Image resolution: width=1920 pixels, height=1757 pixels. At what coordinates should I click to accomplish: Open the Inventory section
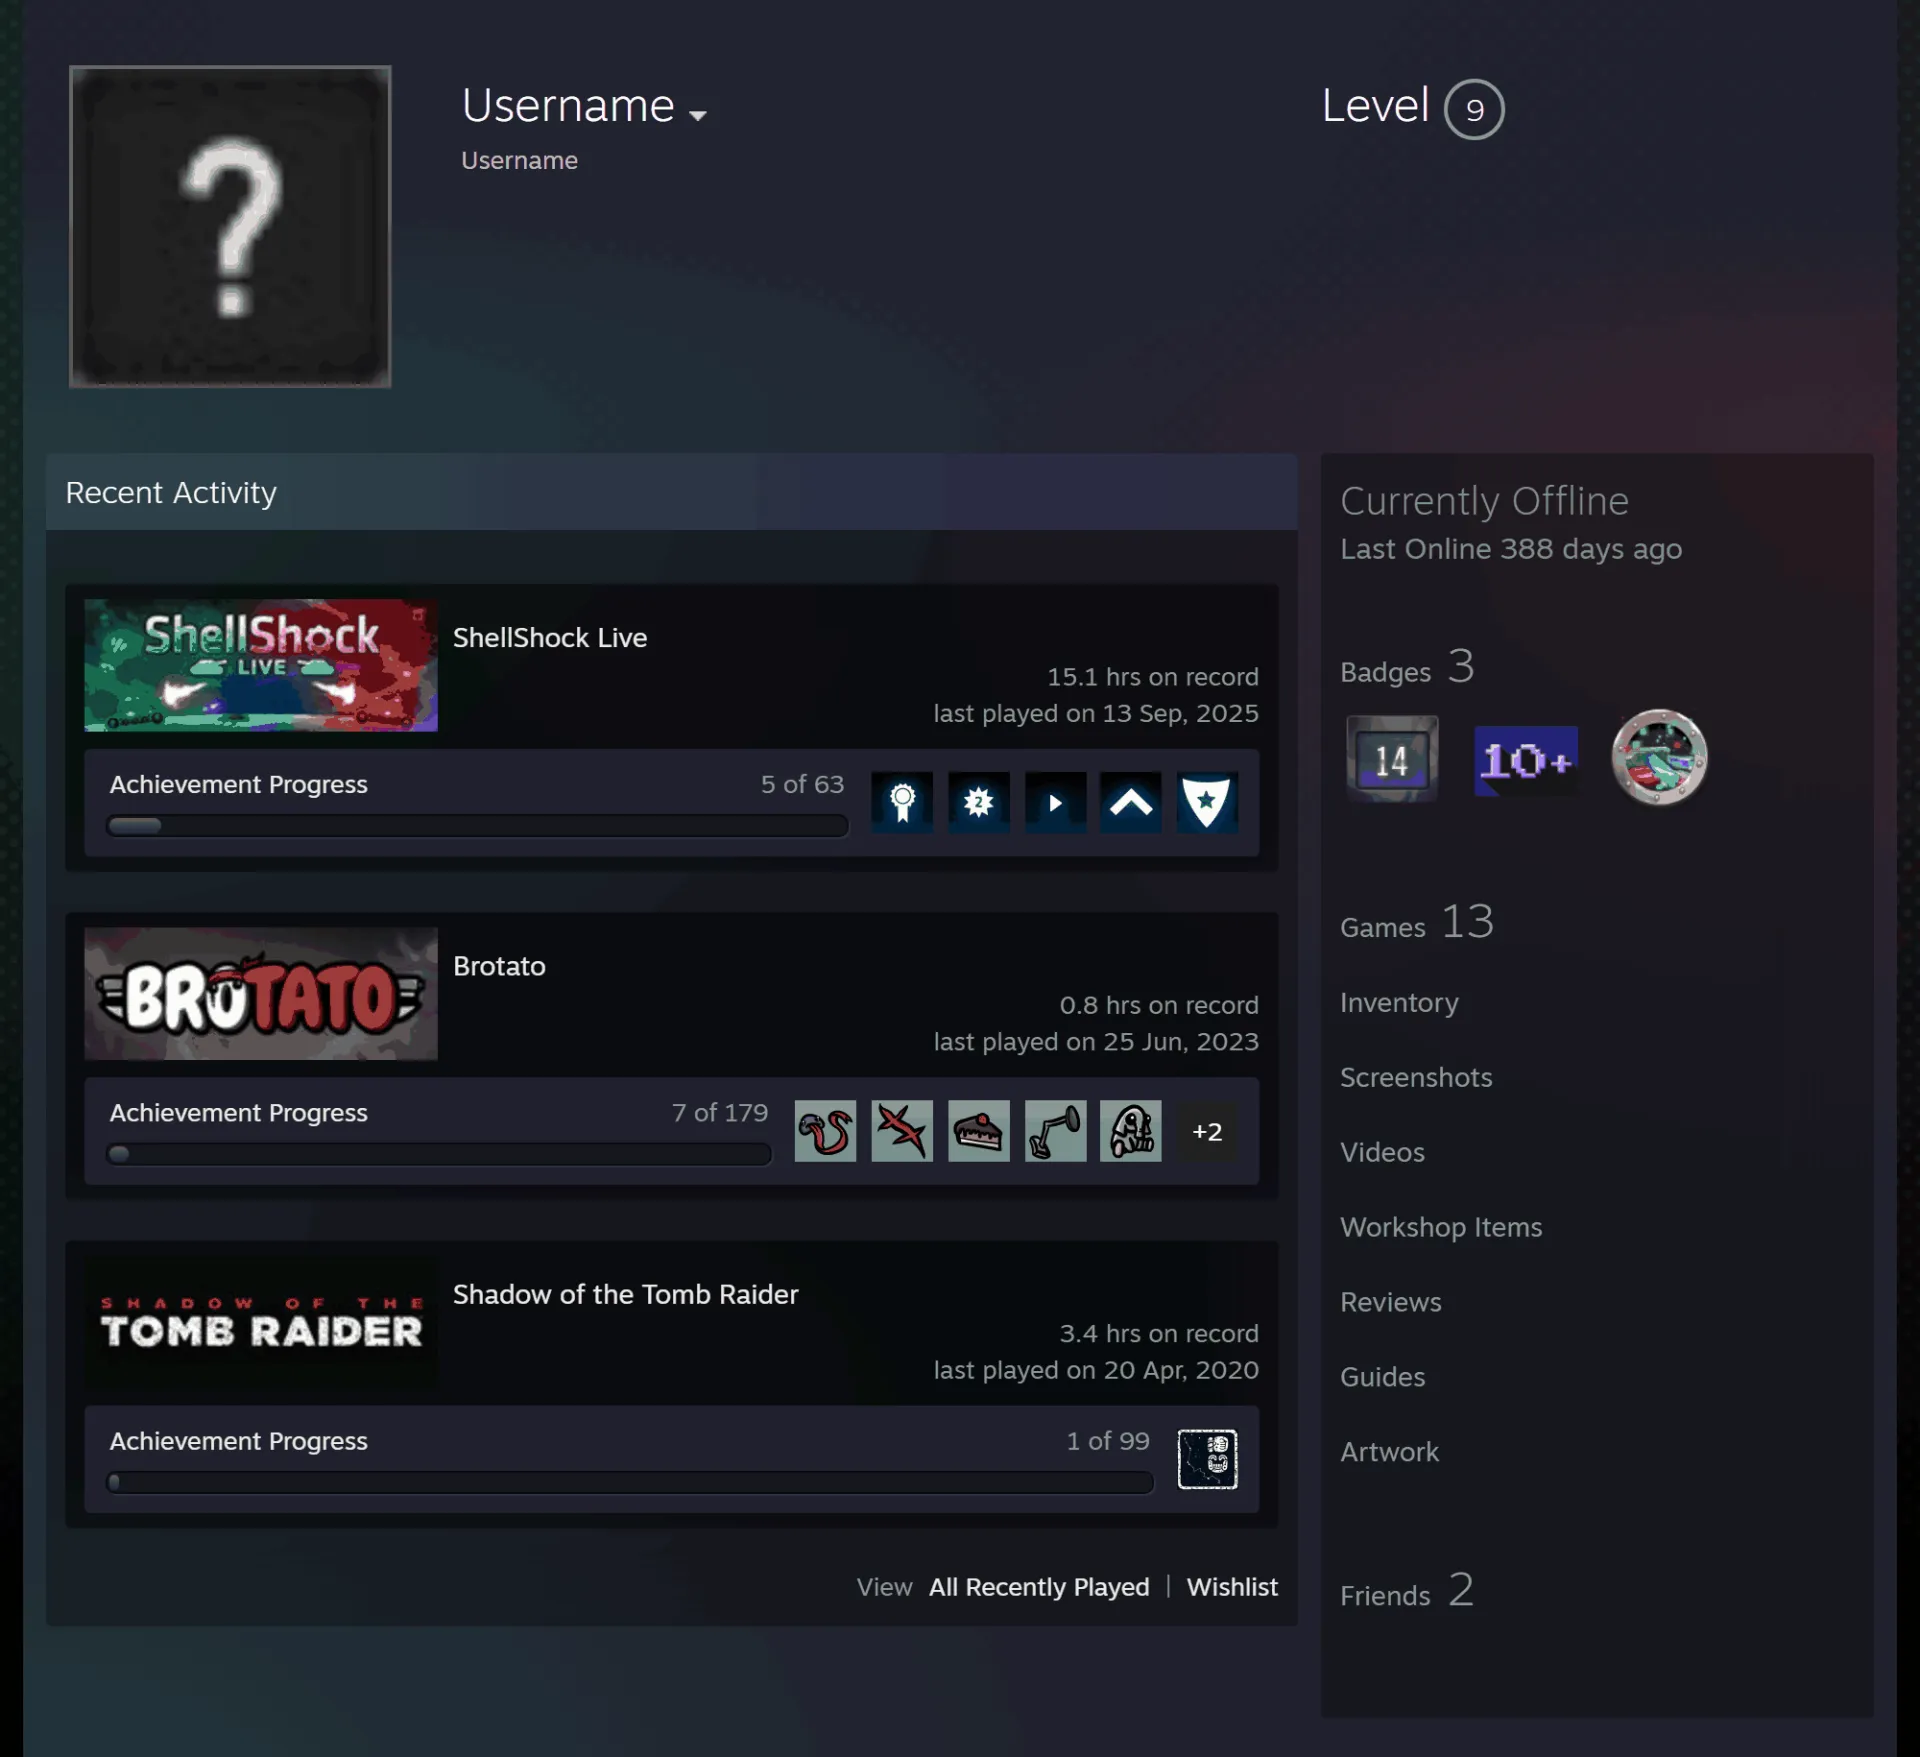(x=1399, y=1002)
